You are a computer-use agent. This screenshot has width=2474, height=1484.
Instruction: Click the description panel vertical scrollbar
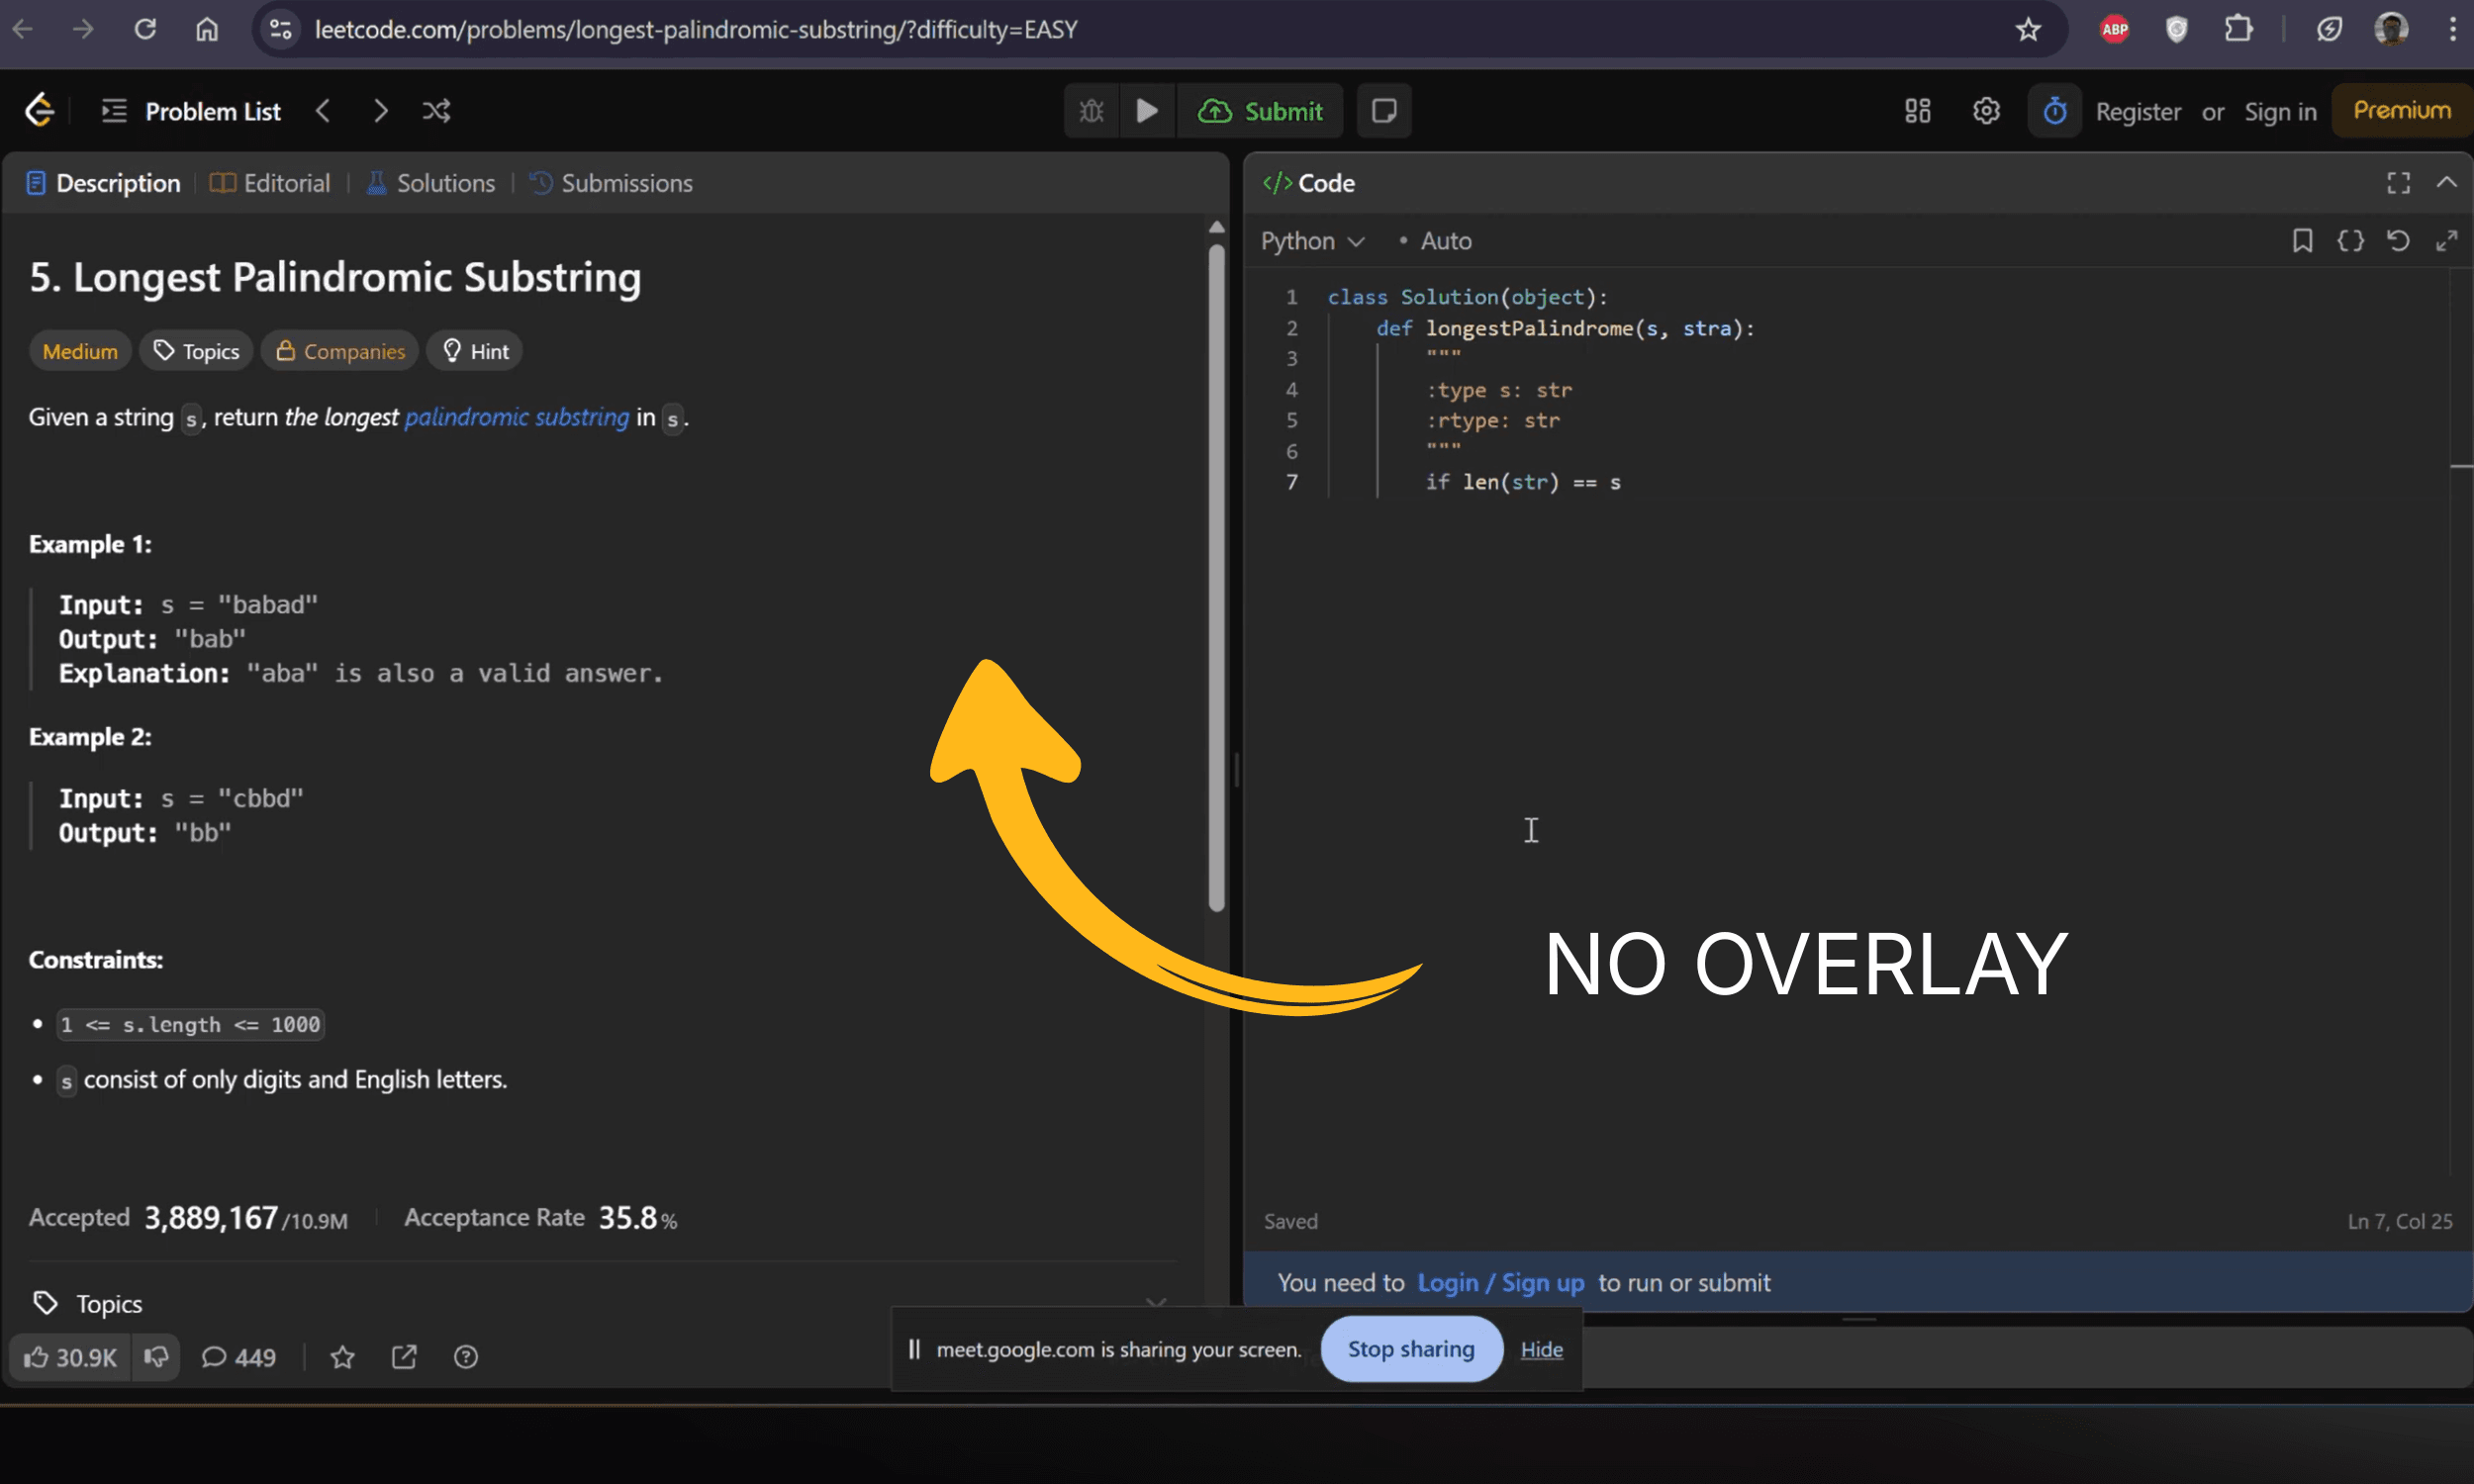(1216, 580)
